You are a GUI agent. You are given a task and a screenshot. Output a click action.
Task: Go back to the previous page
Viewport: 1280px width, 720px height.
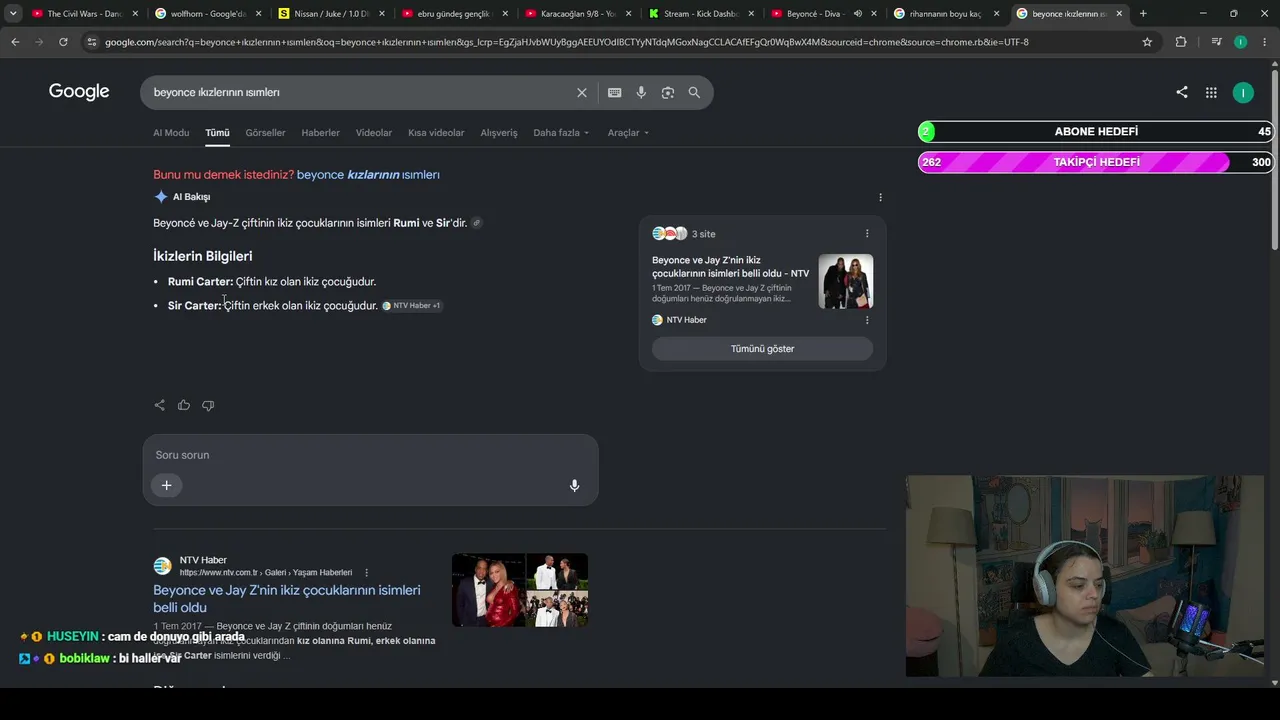[15, 42]
